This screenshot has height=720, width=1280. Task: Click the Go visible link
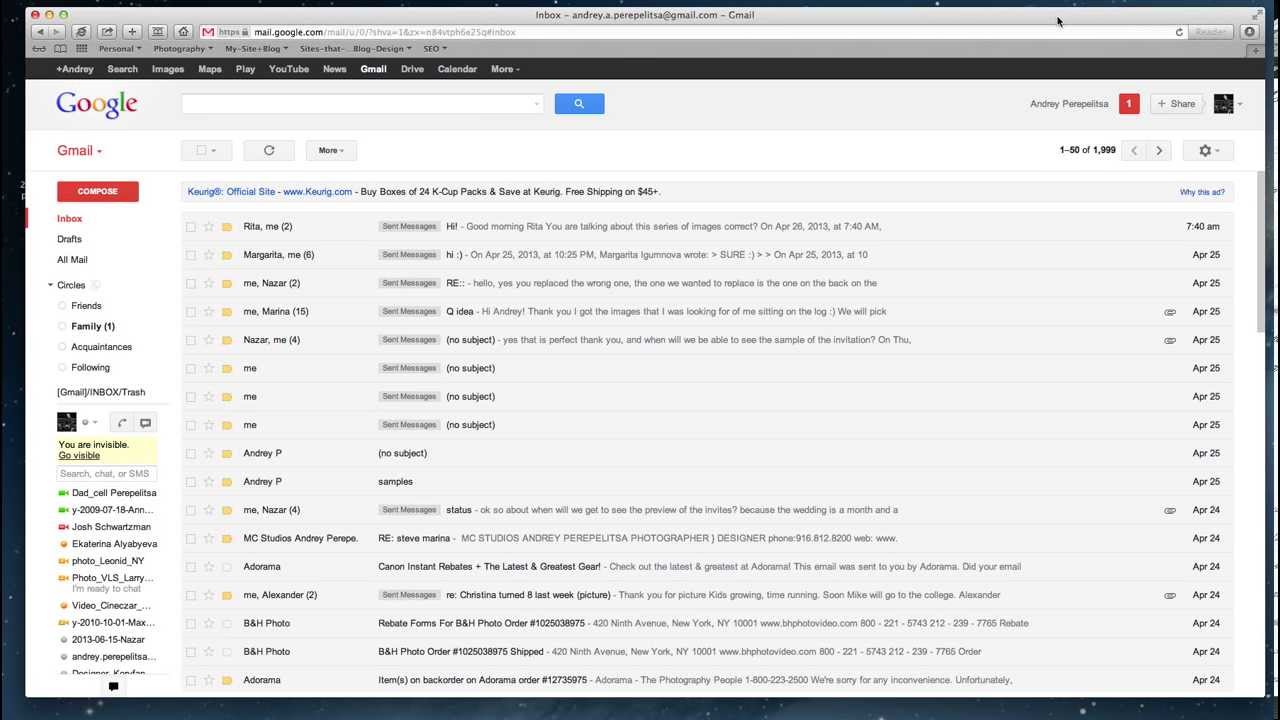tap(79, 456)
